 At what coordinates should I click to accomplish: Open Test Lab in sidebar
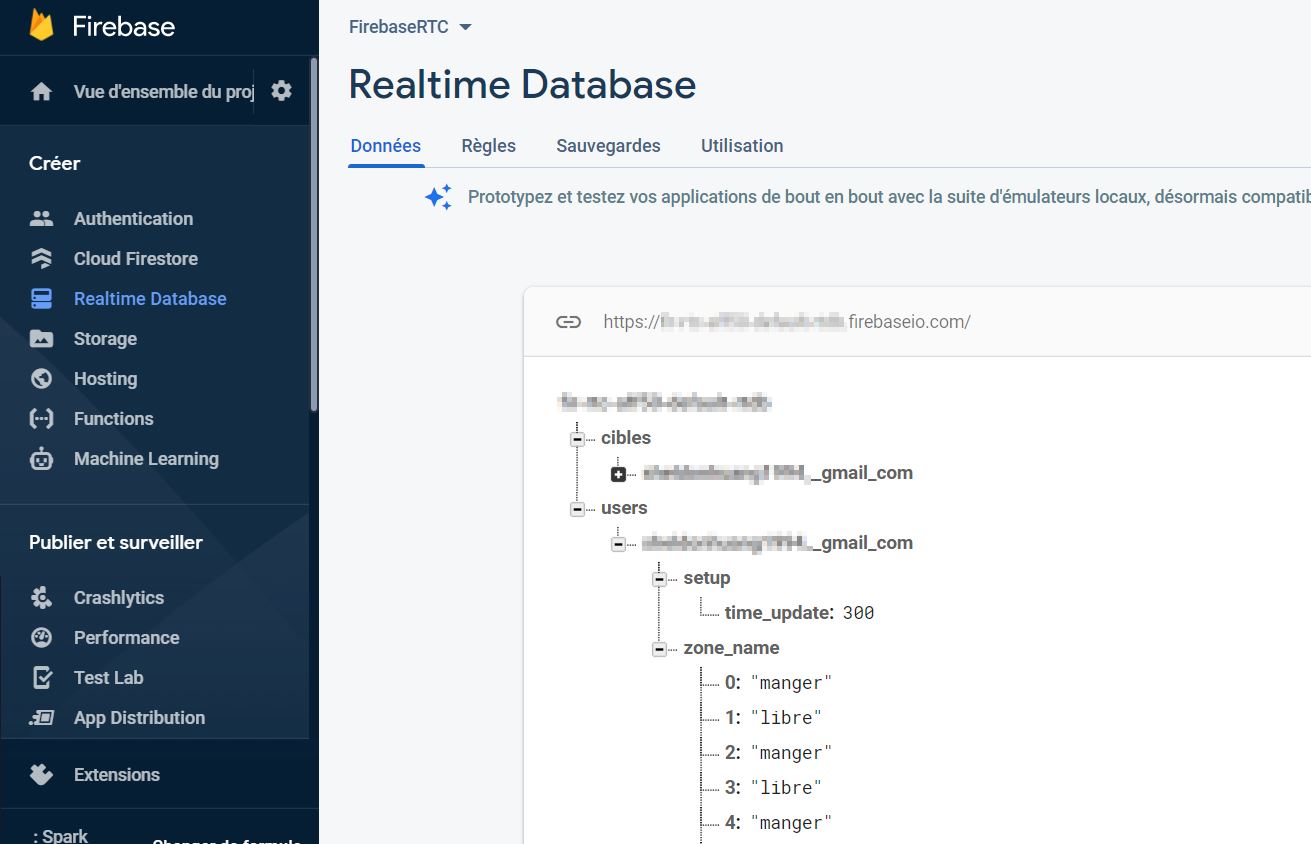pos(108,677)
